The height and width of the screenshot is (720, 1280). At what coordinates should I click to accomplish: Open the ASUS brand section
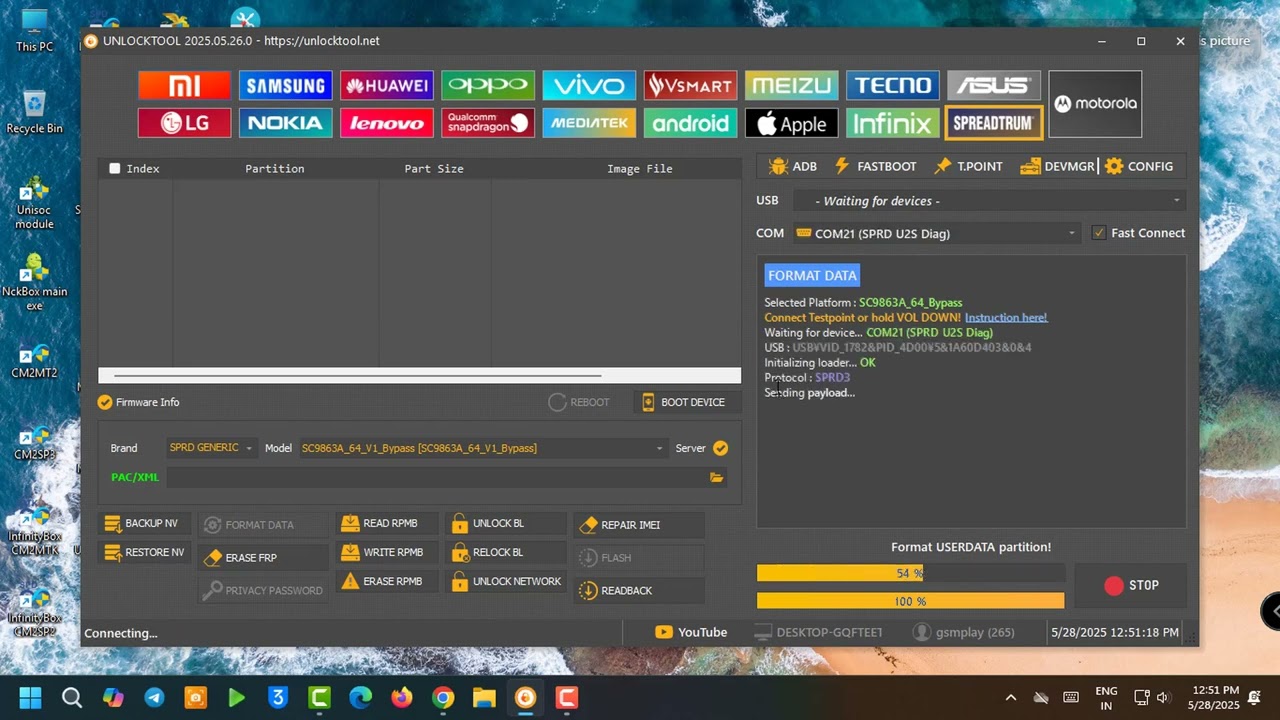[x=993, y=85]
